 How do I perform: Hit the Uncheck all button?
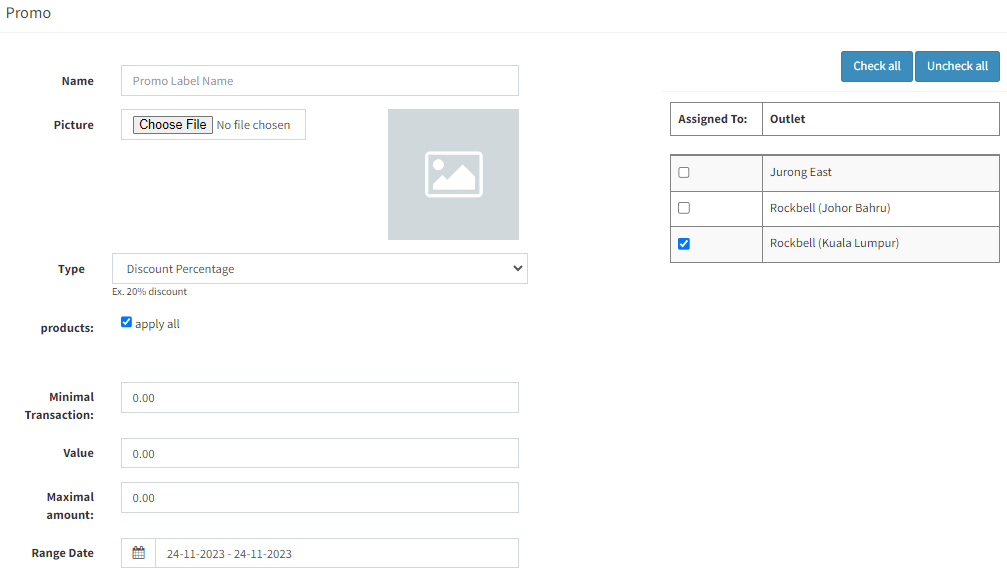(x=957, y=66)
